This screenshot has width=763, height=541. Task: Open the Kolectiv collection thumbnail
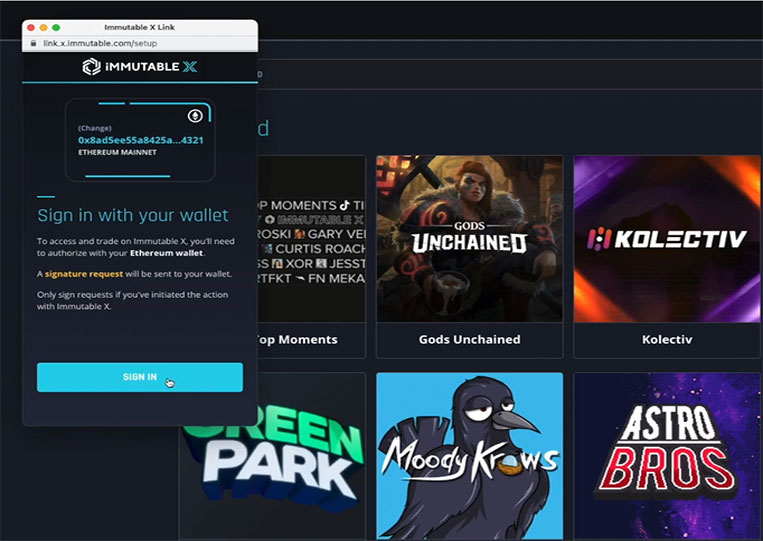pyautogui.click(x=667, y=239)
